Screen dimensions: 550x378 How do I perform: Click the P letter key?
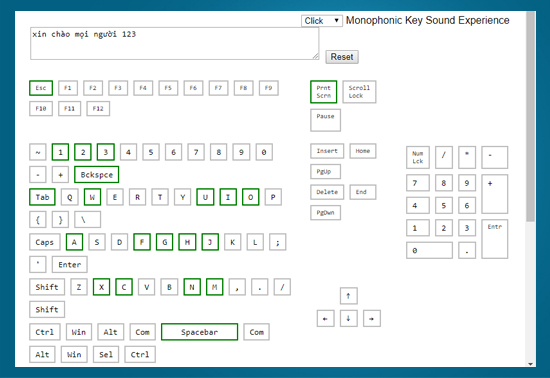coord(273,197)
